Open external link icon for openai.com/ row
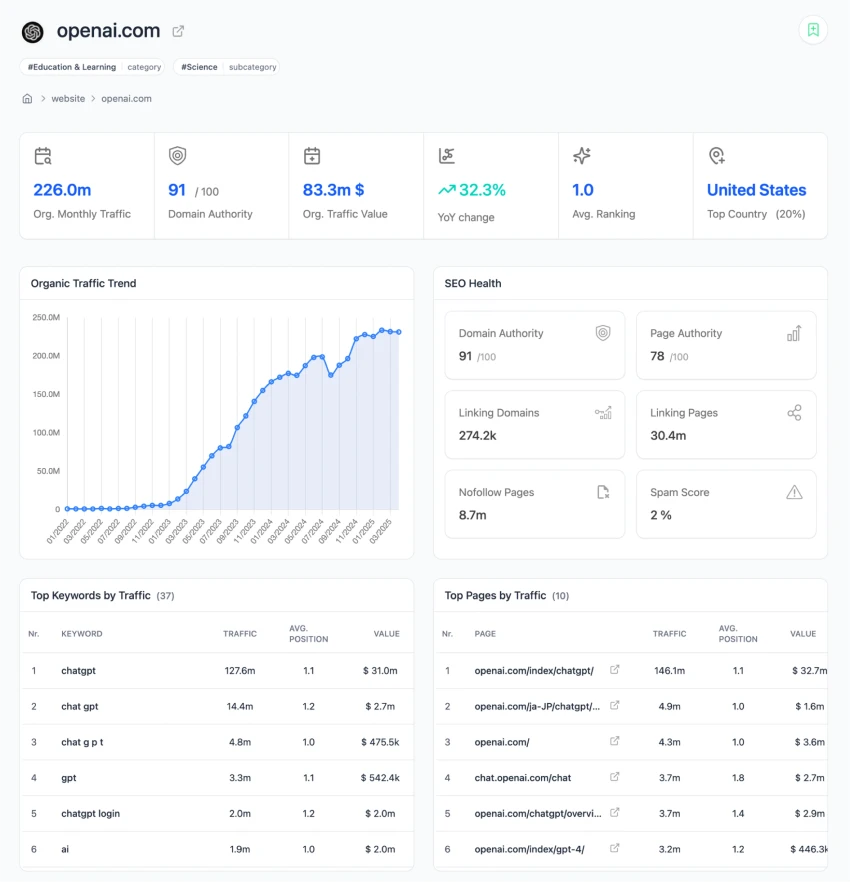Viewport: 850px width, 882px height. (614, 741)
